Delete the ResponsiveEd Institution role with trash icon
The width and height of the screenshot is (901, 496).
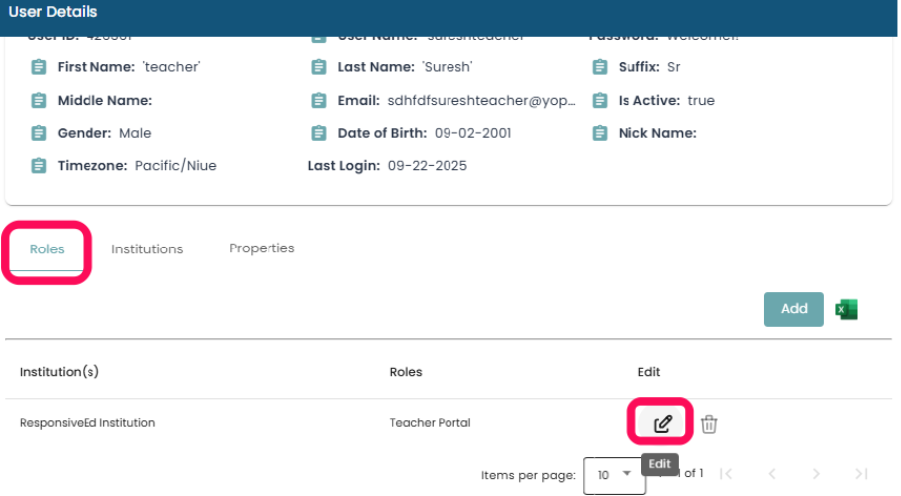coord(709,424)
